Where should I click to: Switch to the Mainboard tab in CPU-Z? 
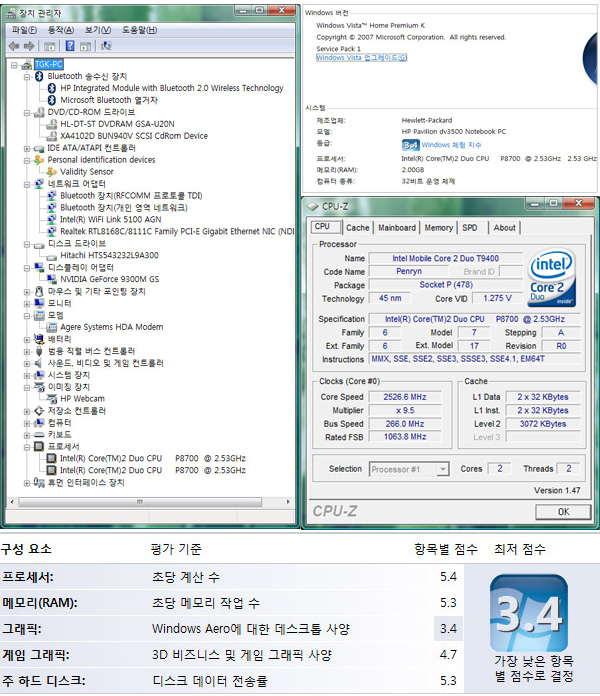click(397, 228)
